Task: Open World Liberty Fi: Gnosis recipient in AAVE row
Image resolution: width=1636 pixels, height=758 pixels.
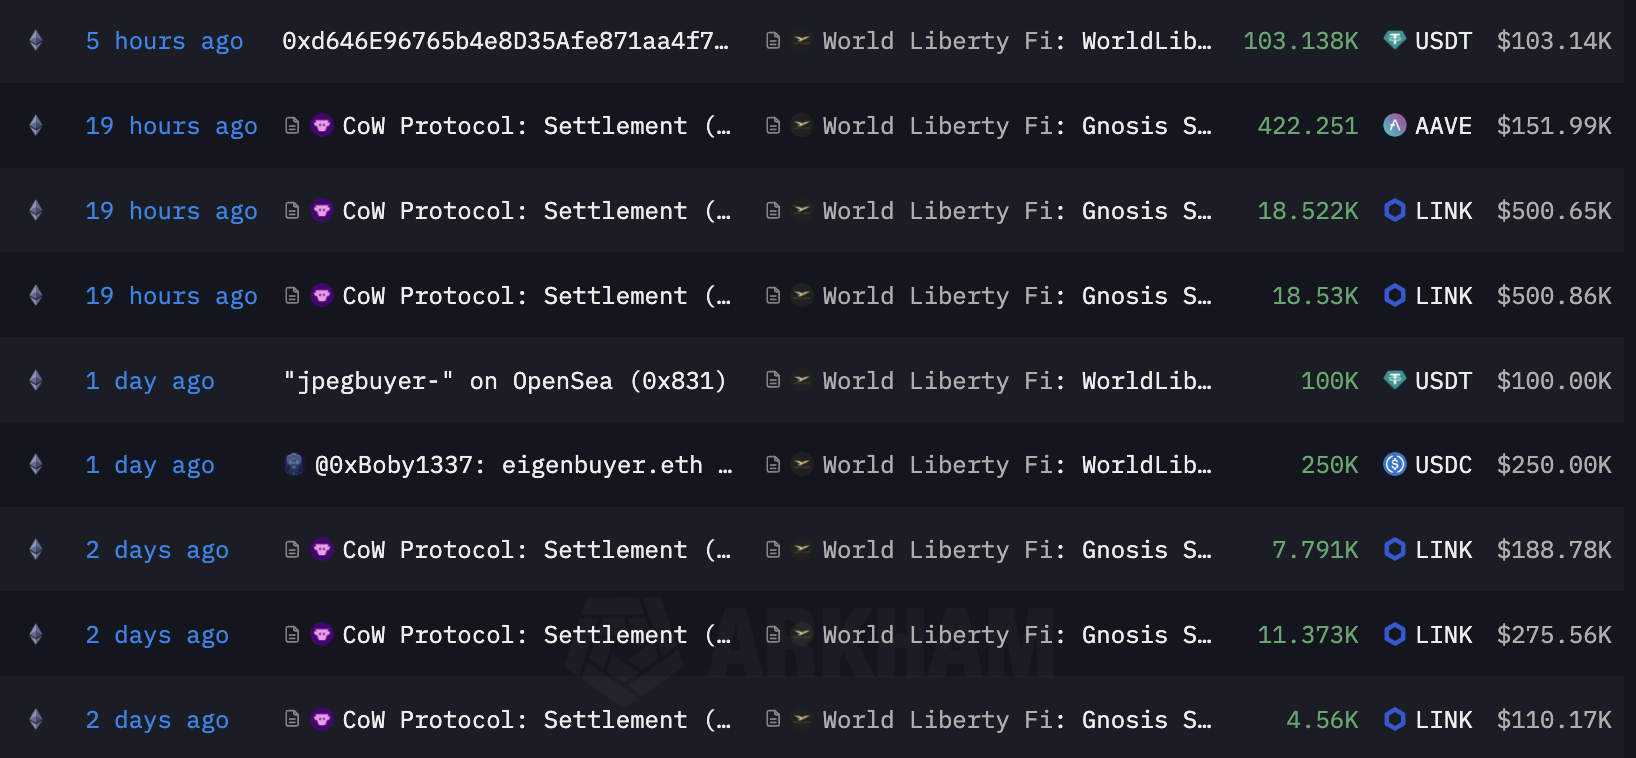Action: 1016,126
